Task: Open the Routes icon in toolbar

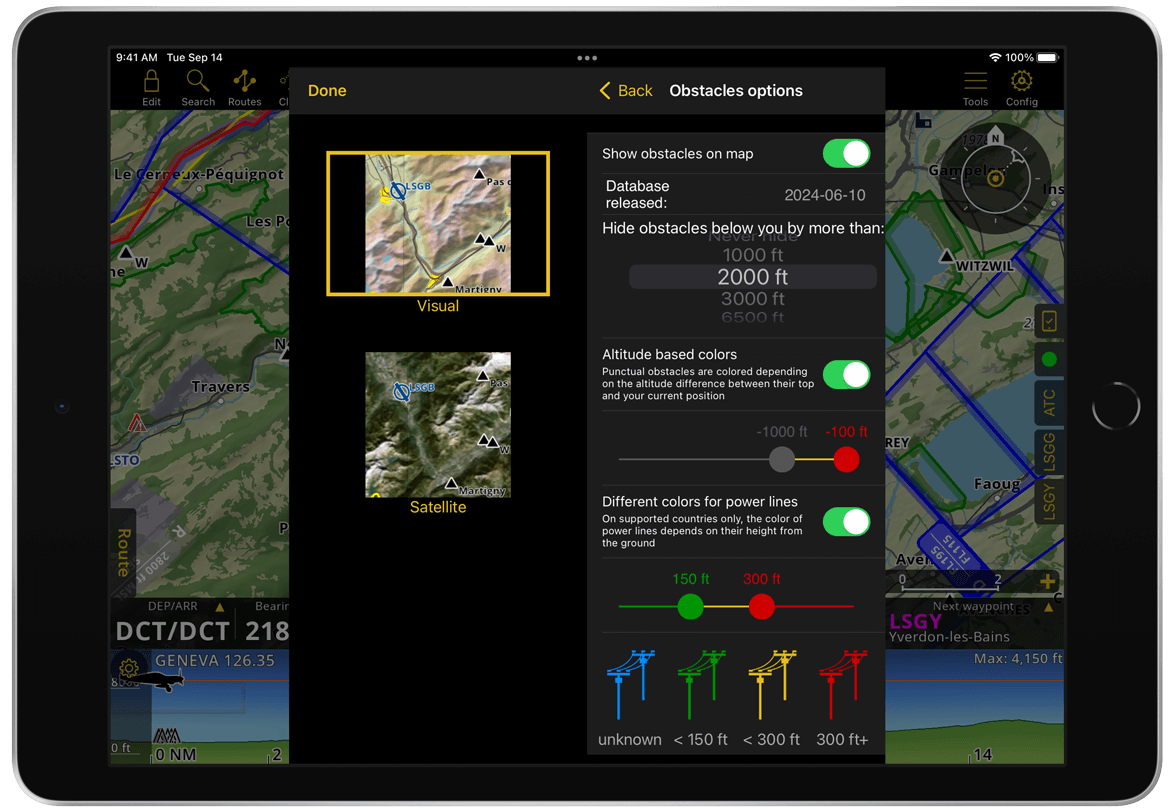Action: point(244,83)
